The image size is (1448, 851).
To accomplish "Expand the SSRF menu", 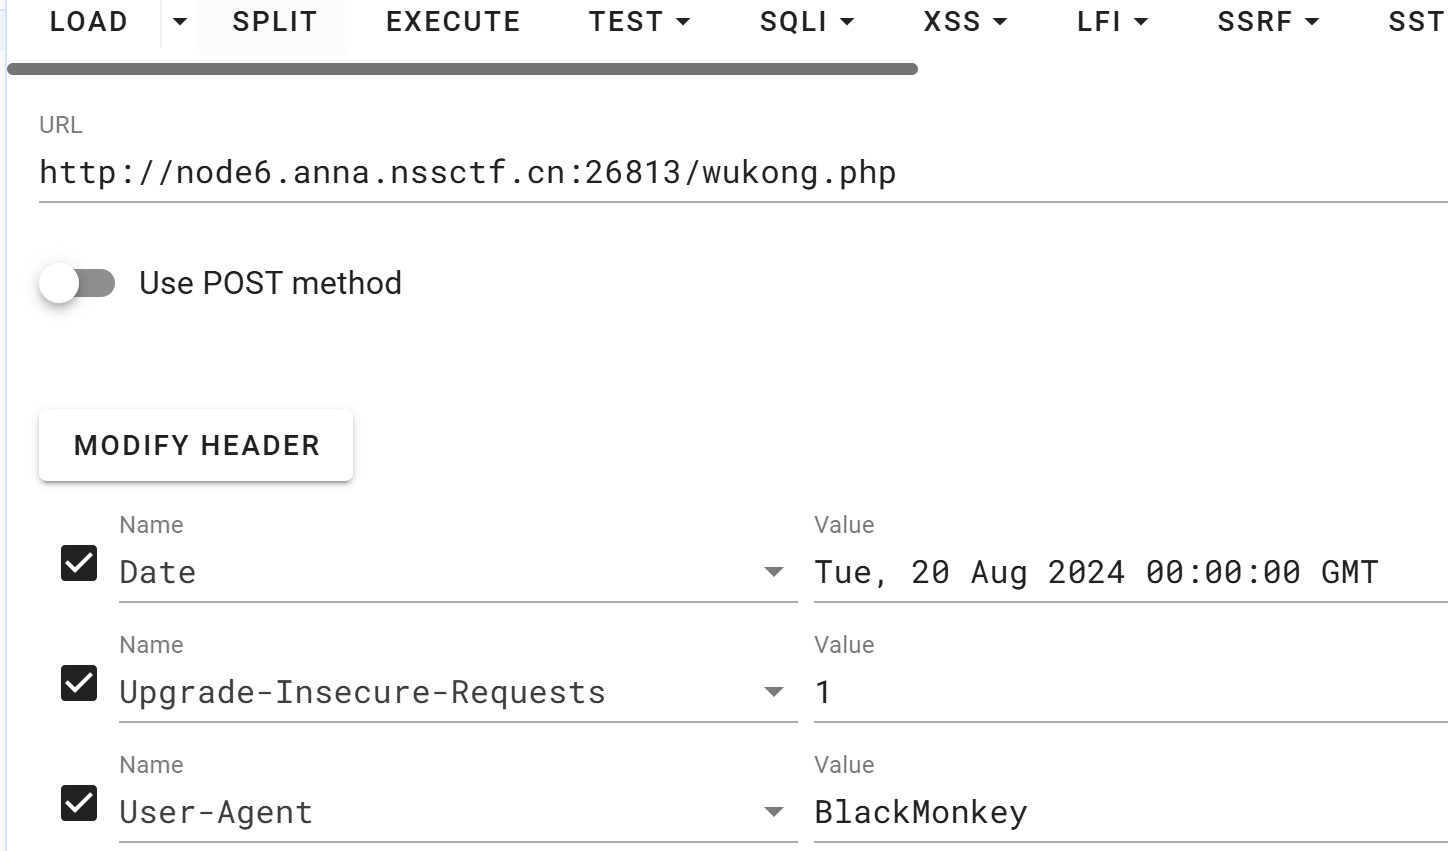I will click(1268, 22).
